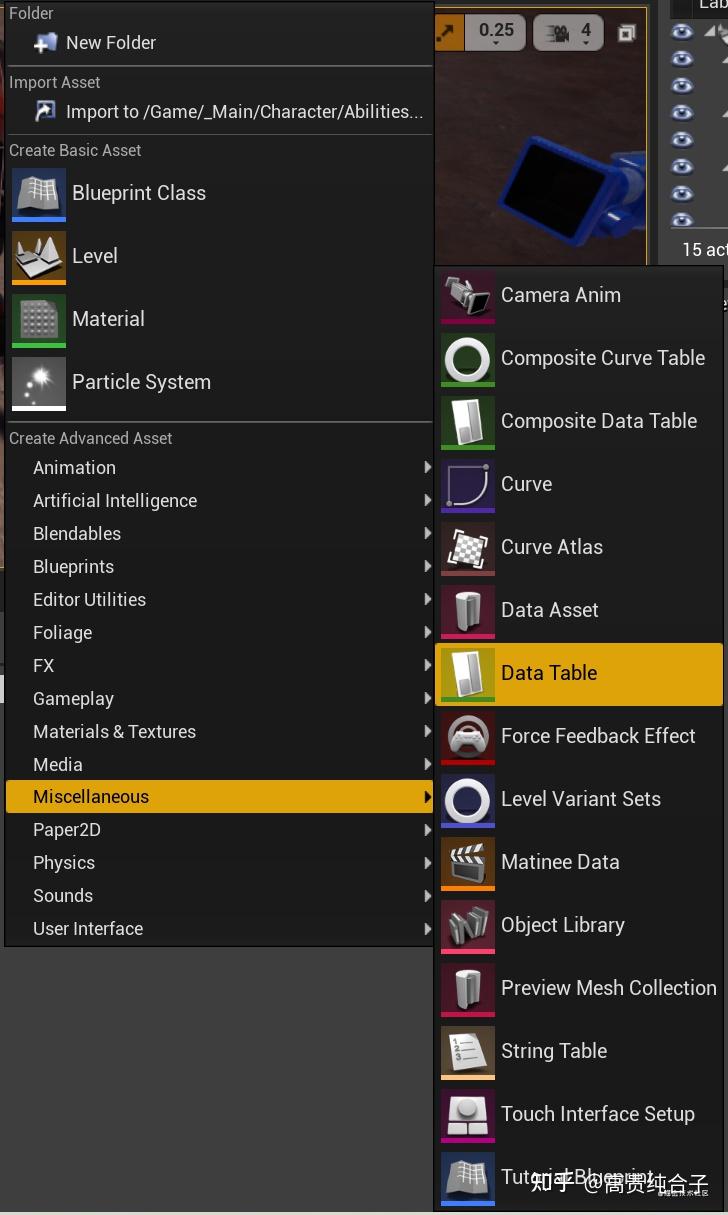728x1215 pixels.
Task: Click the Particle System icon
Action: coord(39,383)
